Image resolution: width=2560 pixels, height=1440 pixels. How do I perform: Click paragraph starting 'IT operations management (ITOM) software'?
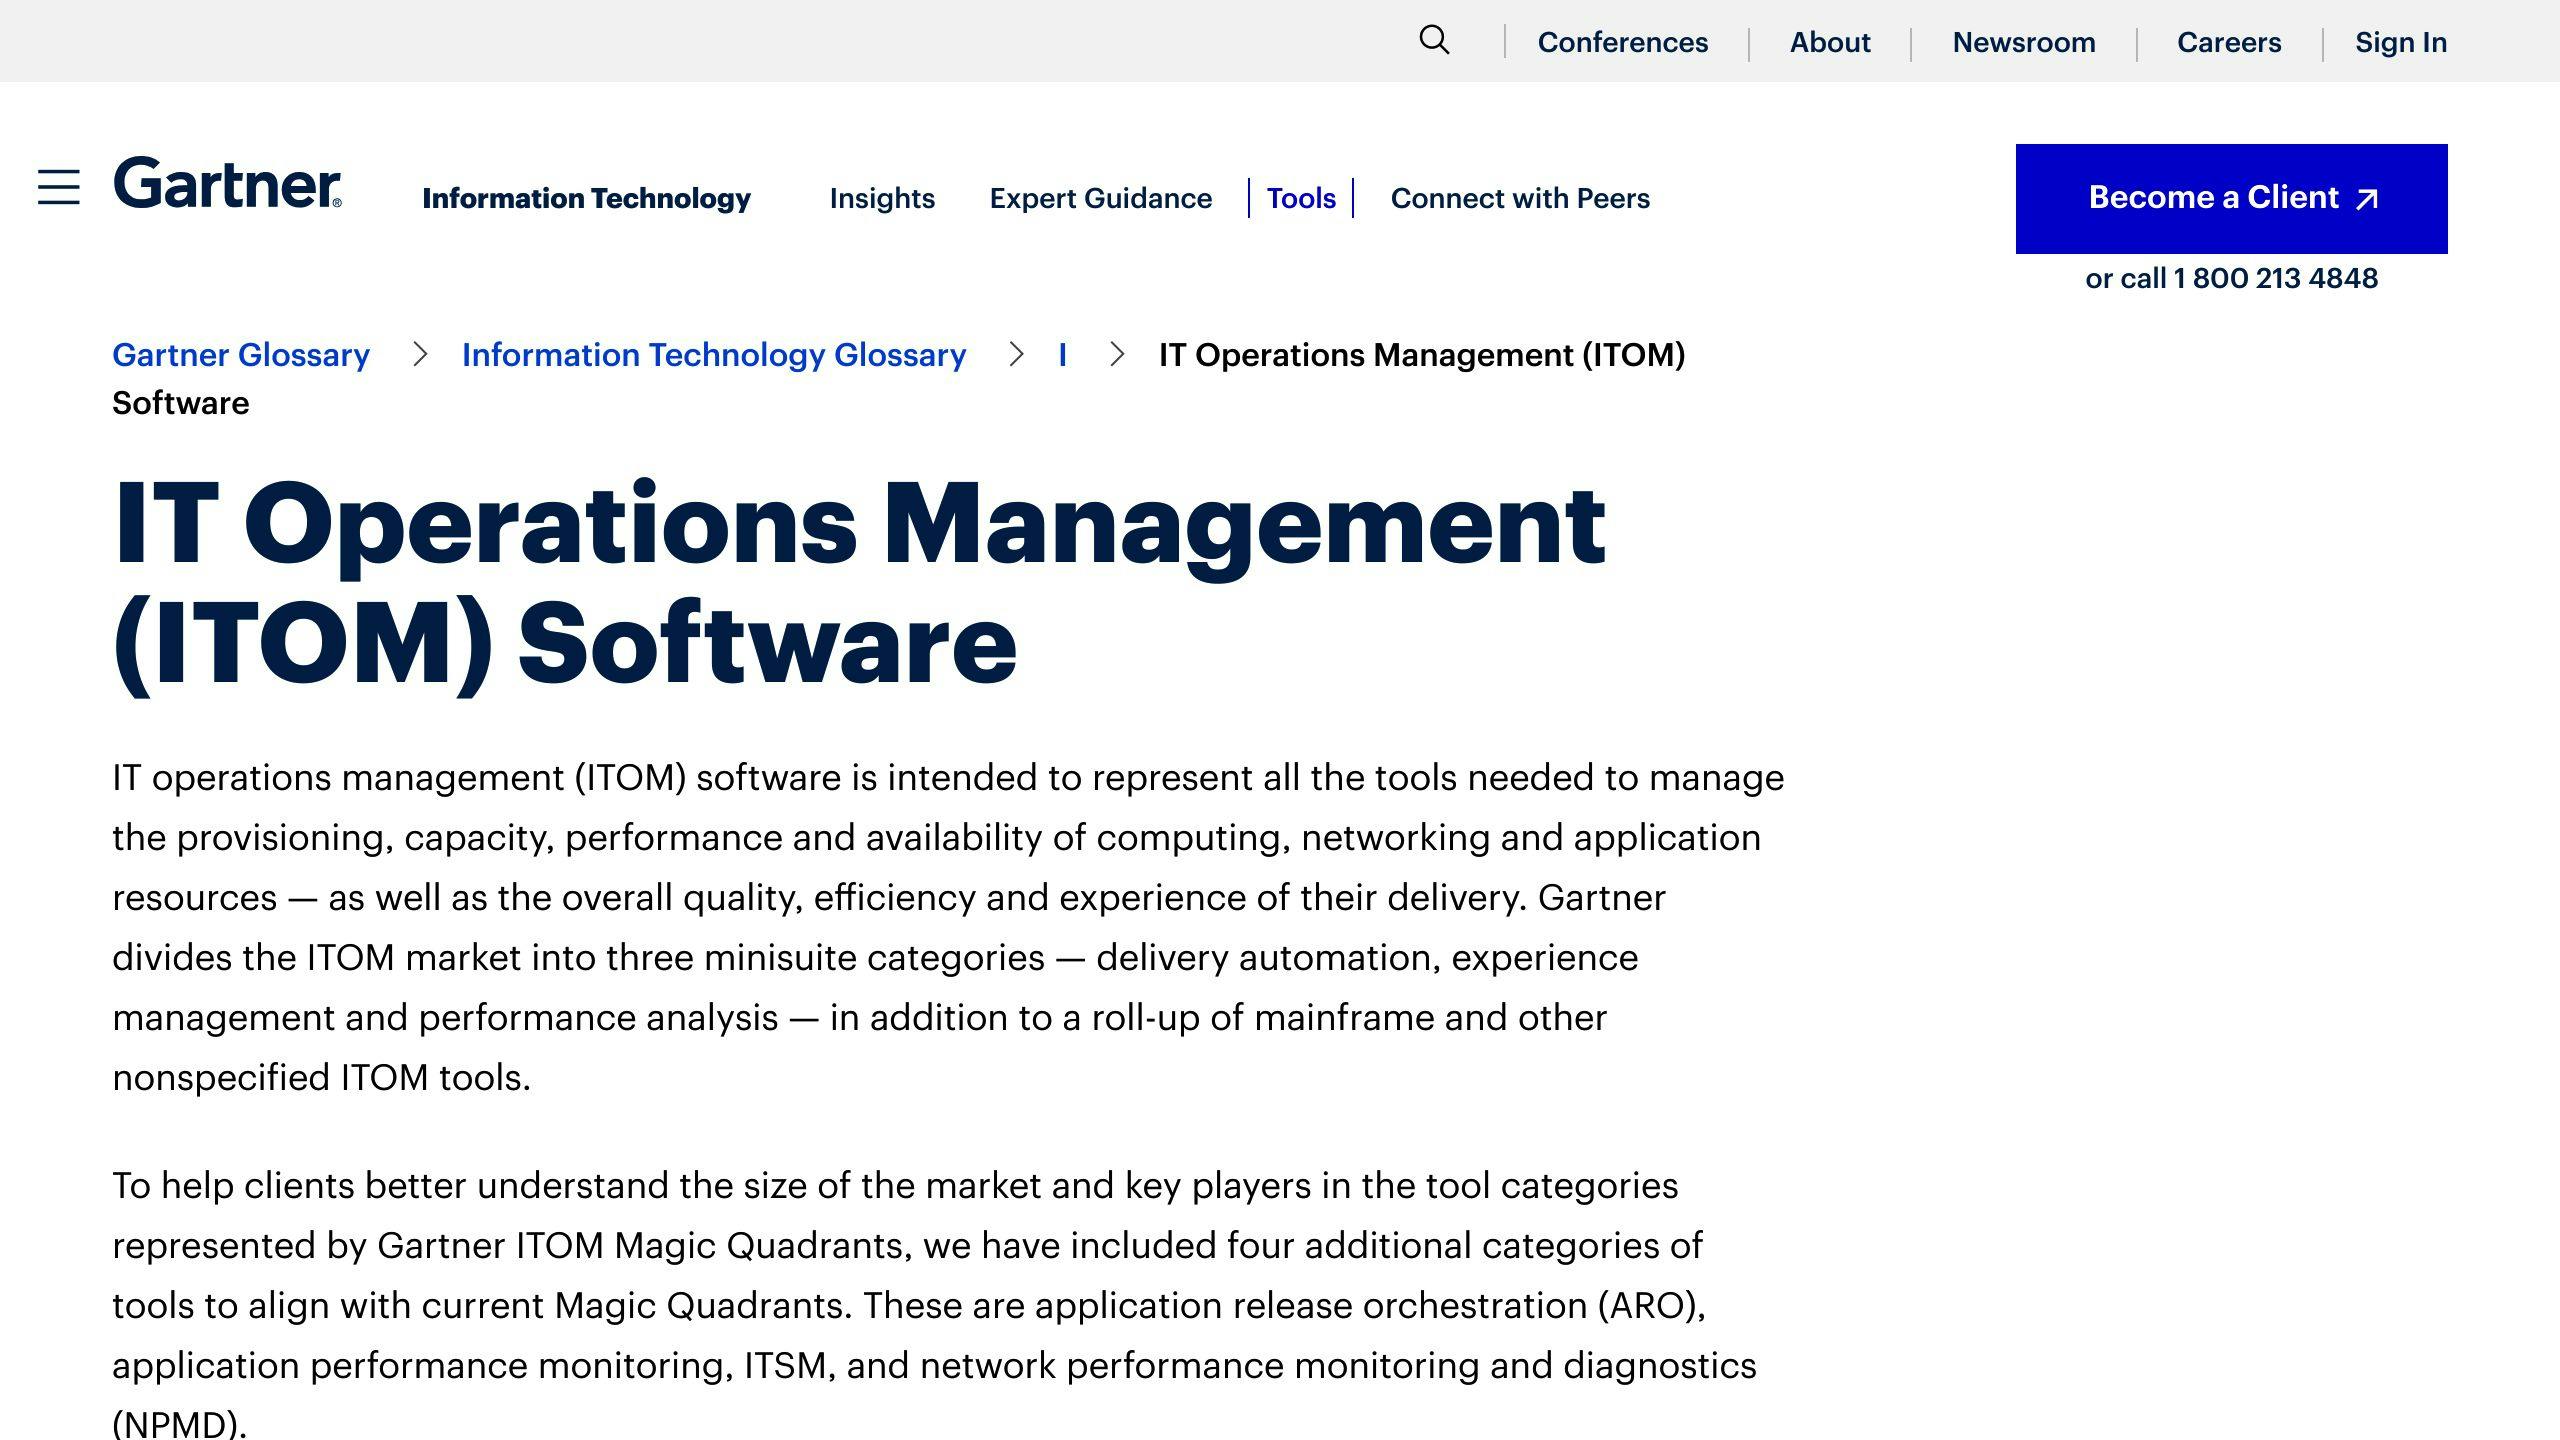[948, 928]
